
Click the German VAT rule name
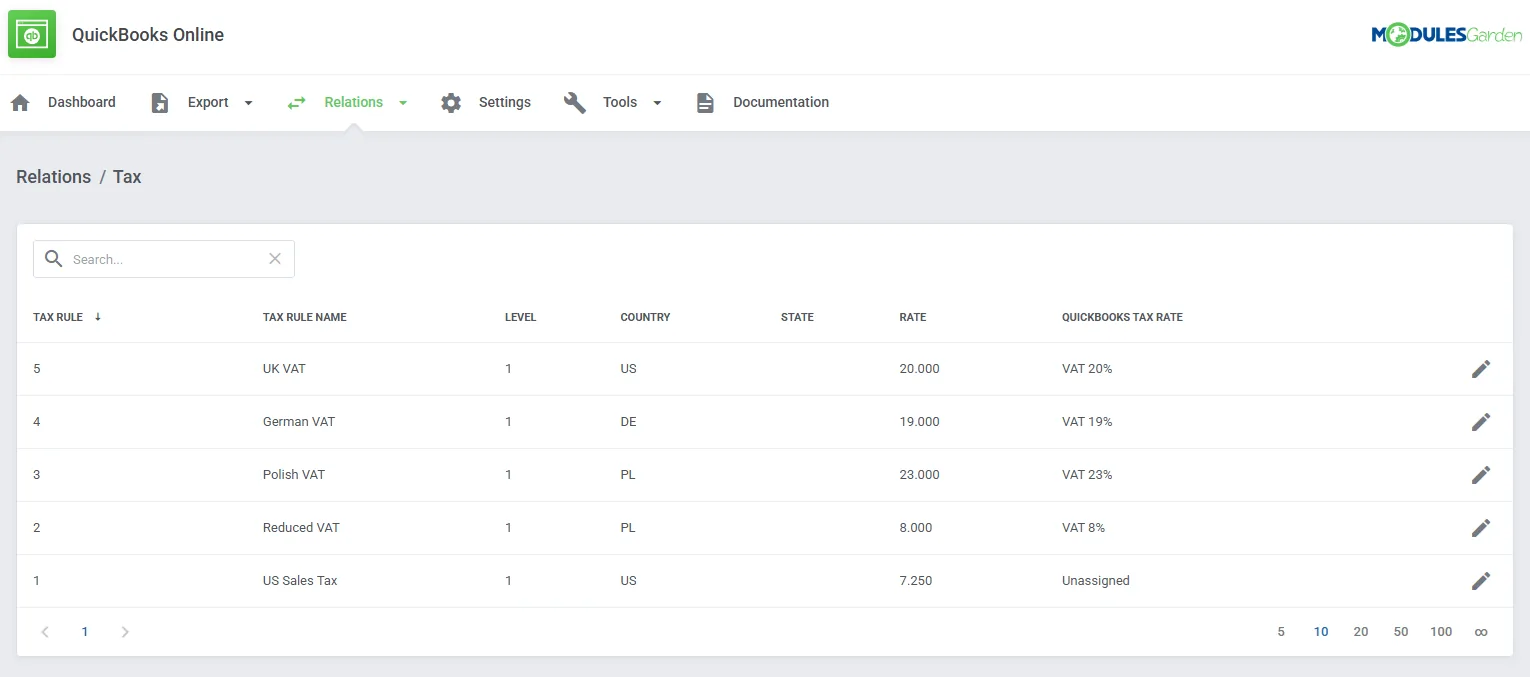click(299, 422)
